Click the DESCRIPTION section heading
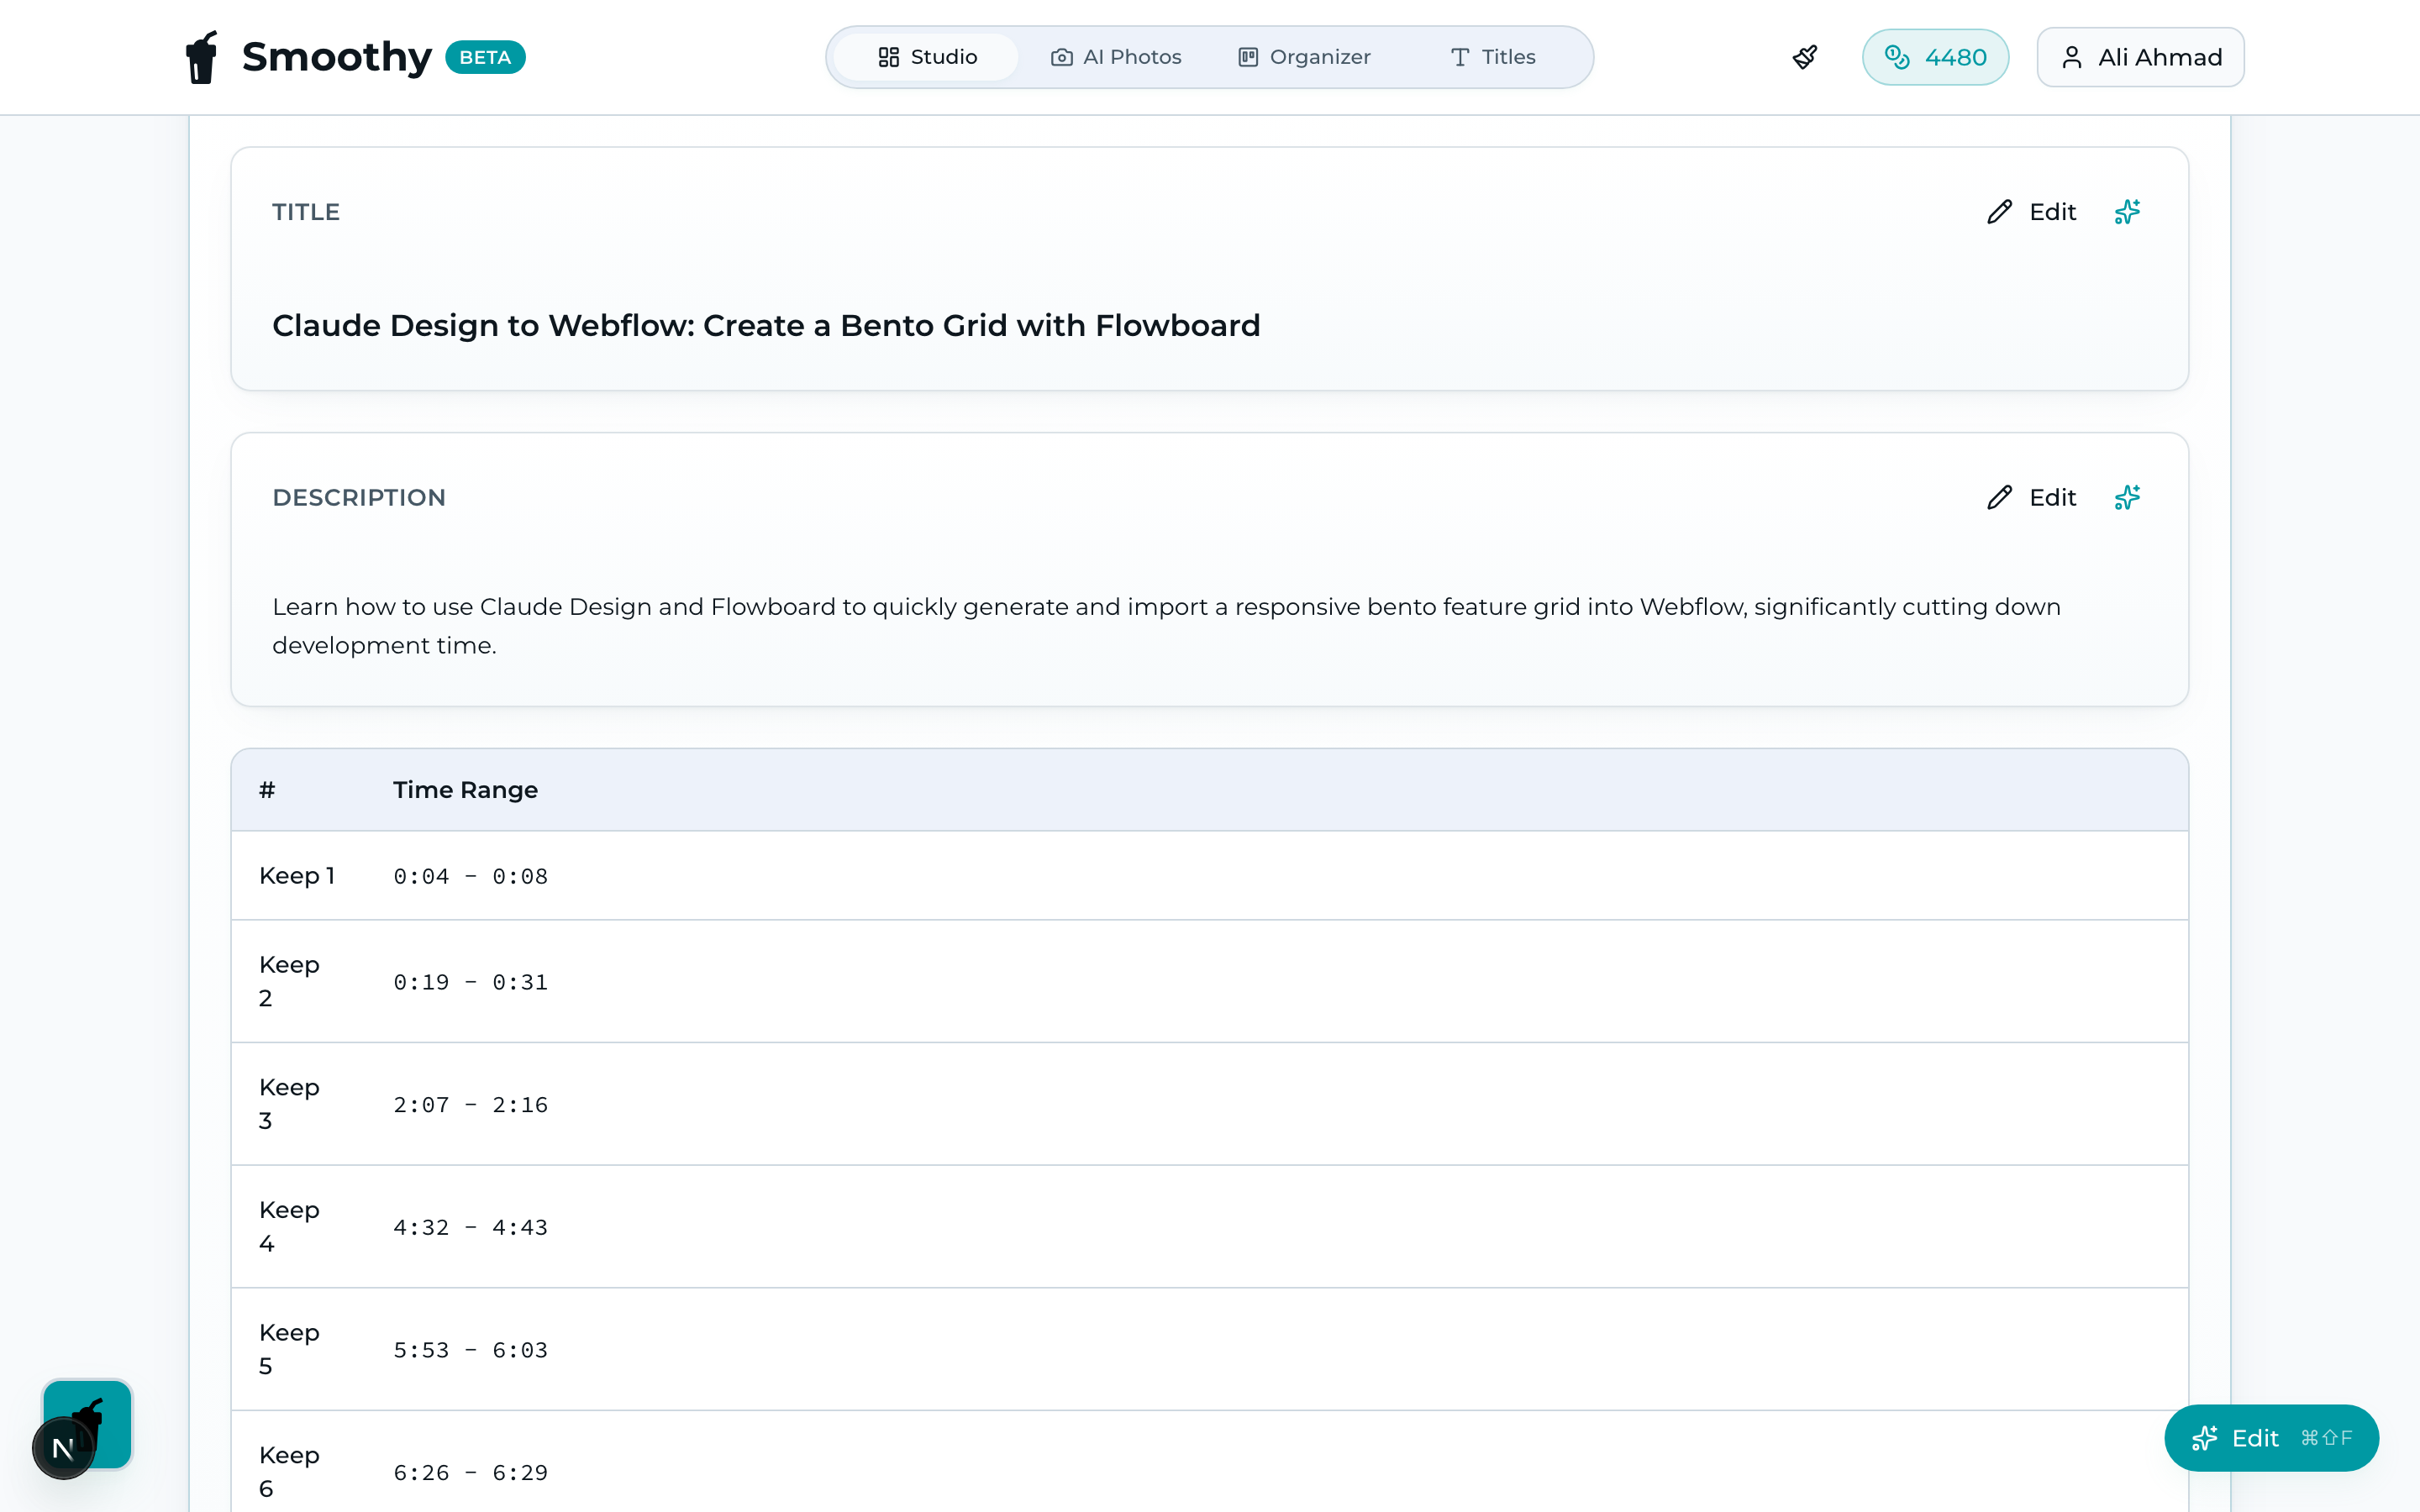2420x1512 pixels. 359,497
